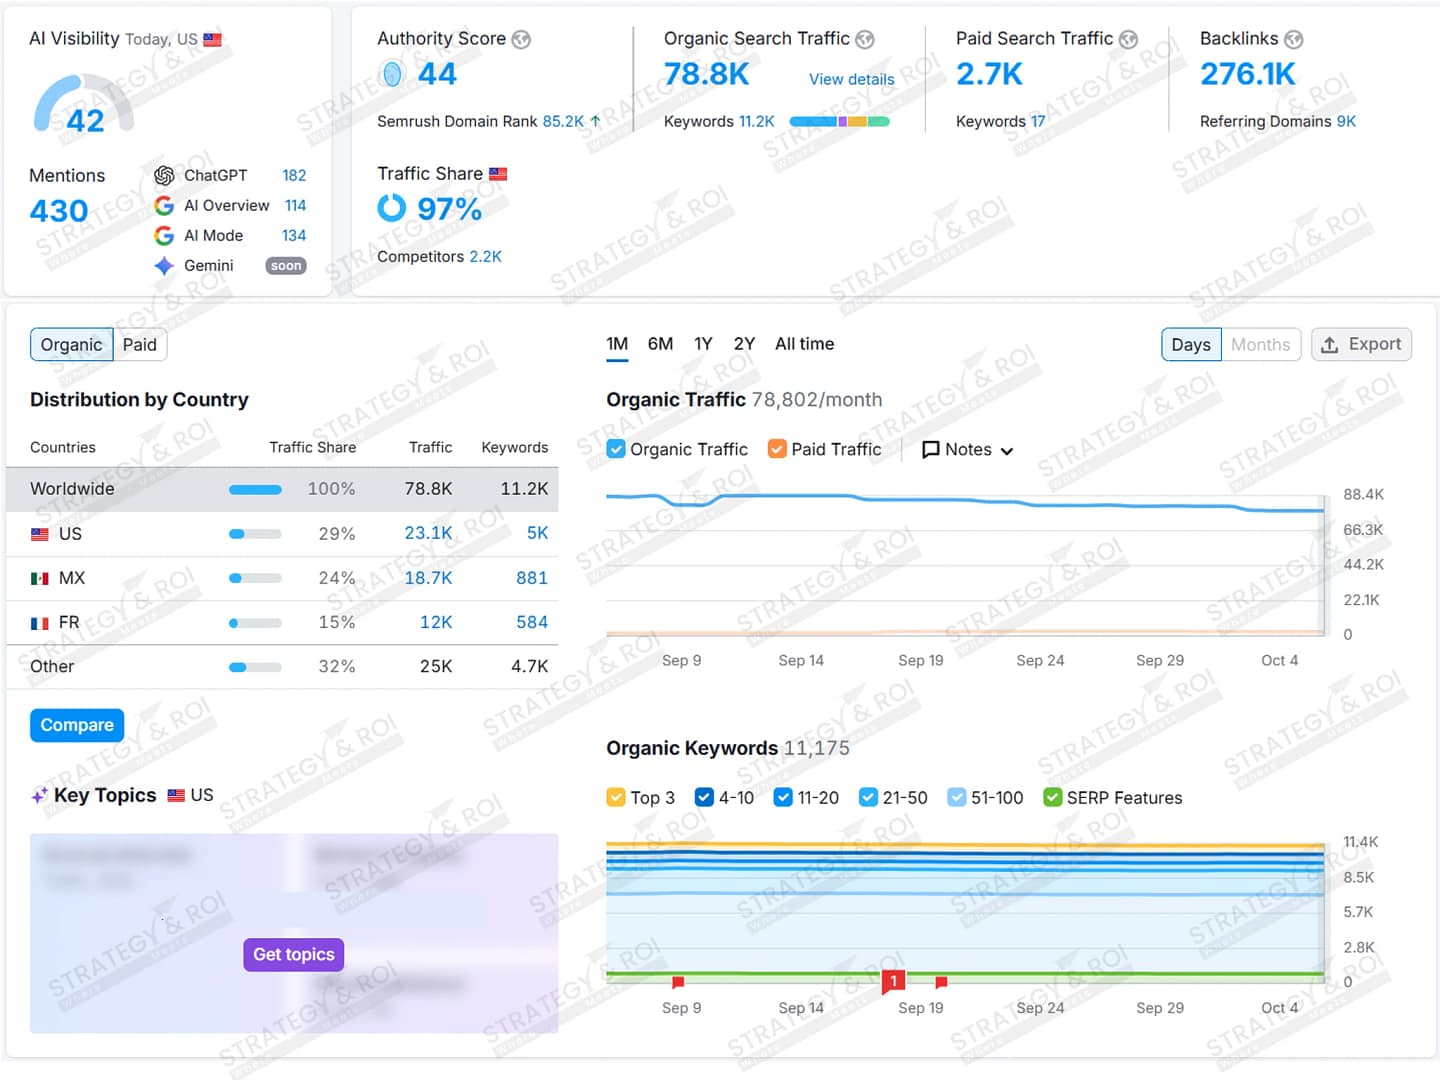This screenshot has width=1440, height=1080.
Task: Open the View details link
Action: coord(851,79)
